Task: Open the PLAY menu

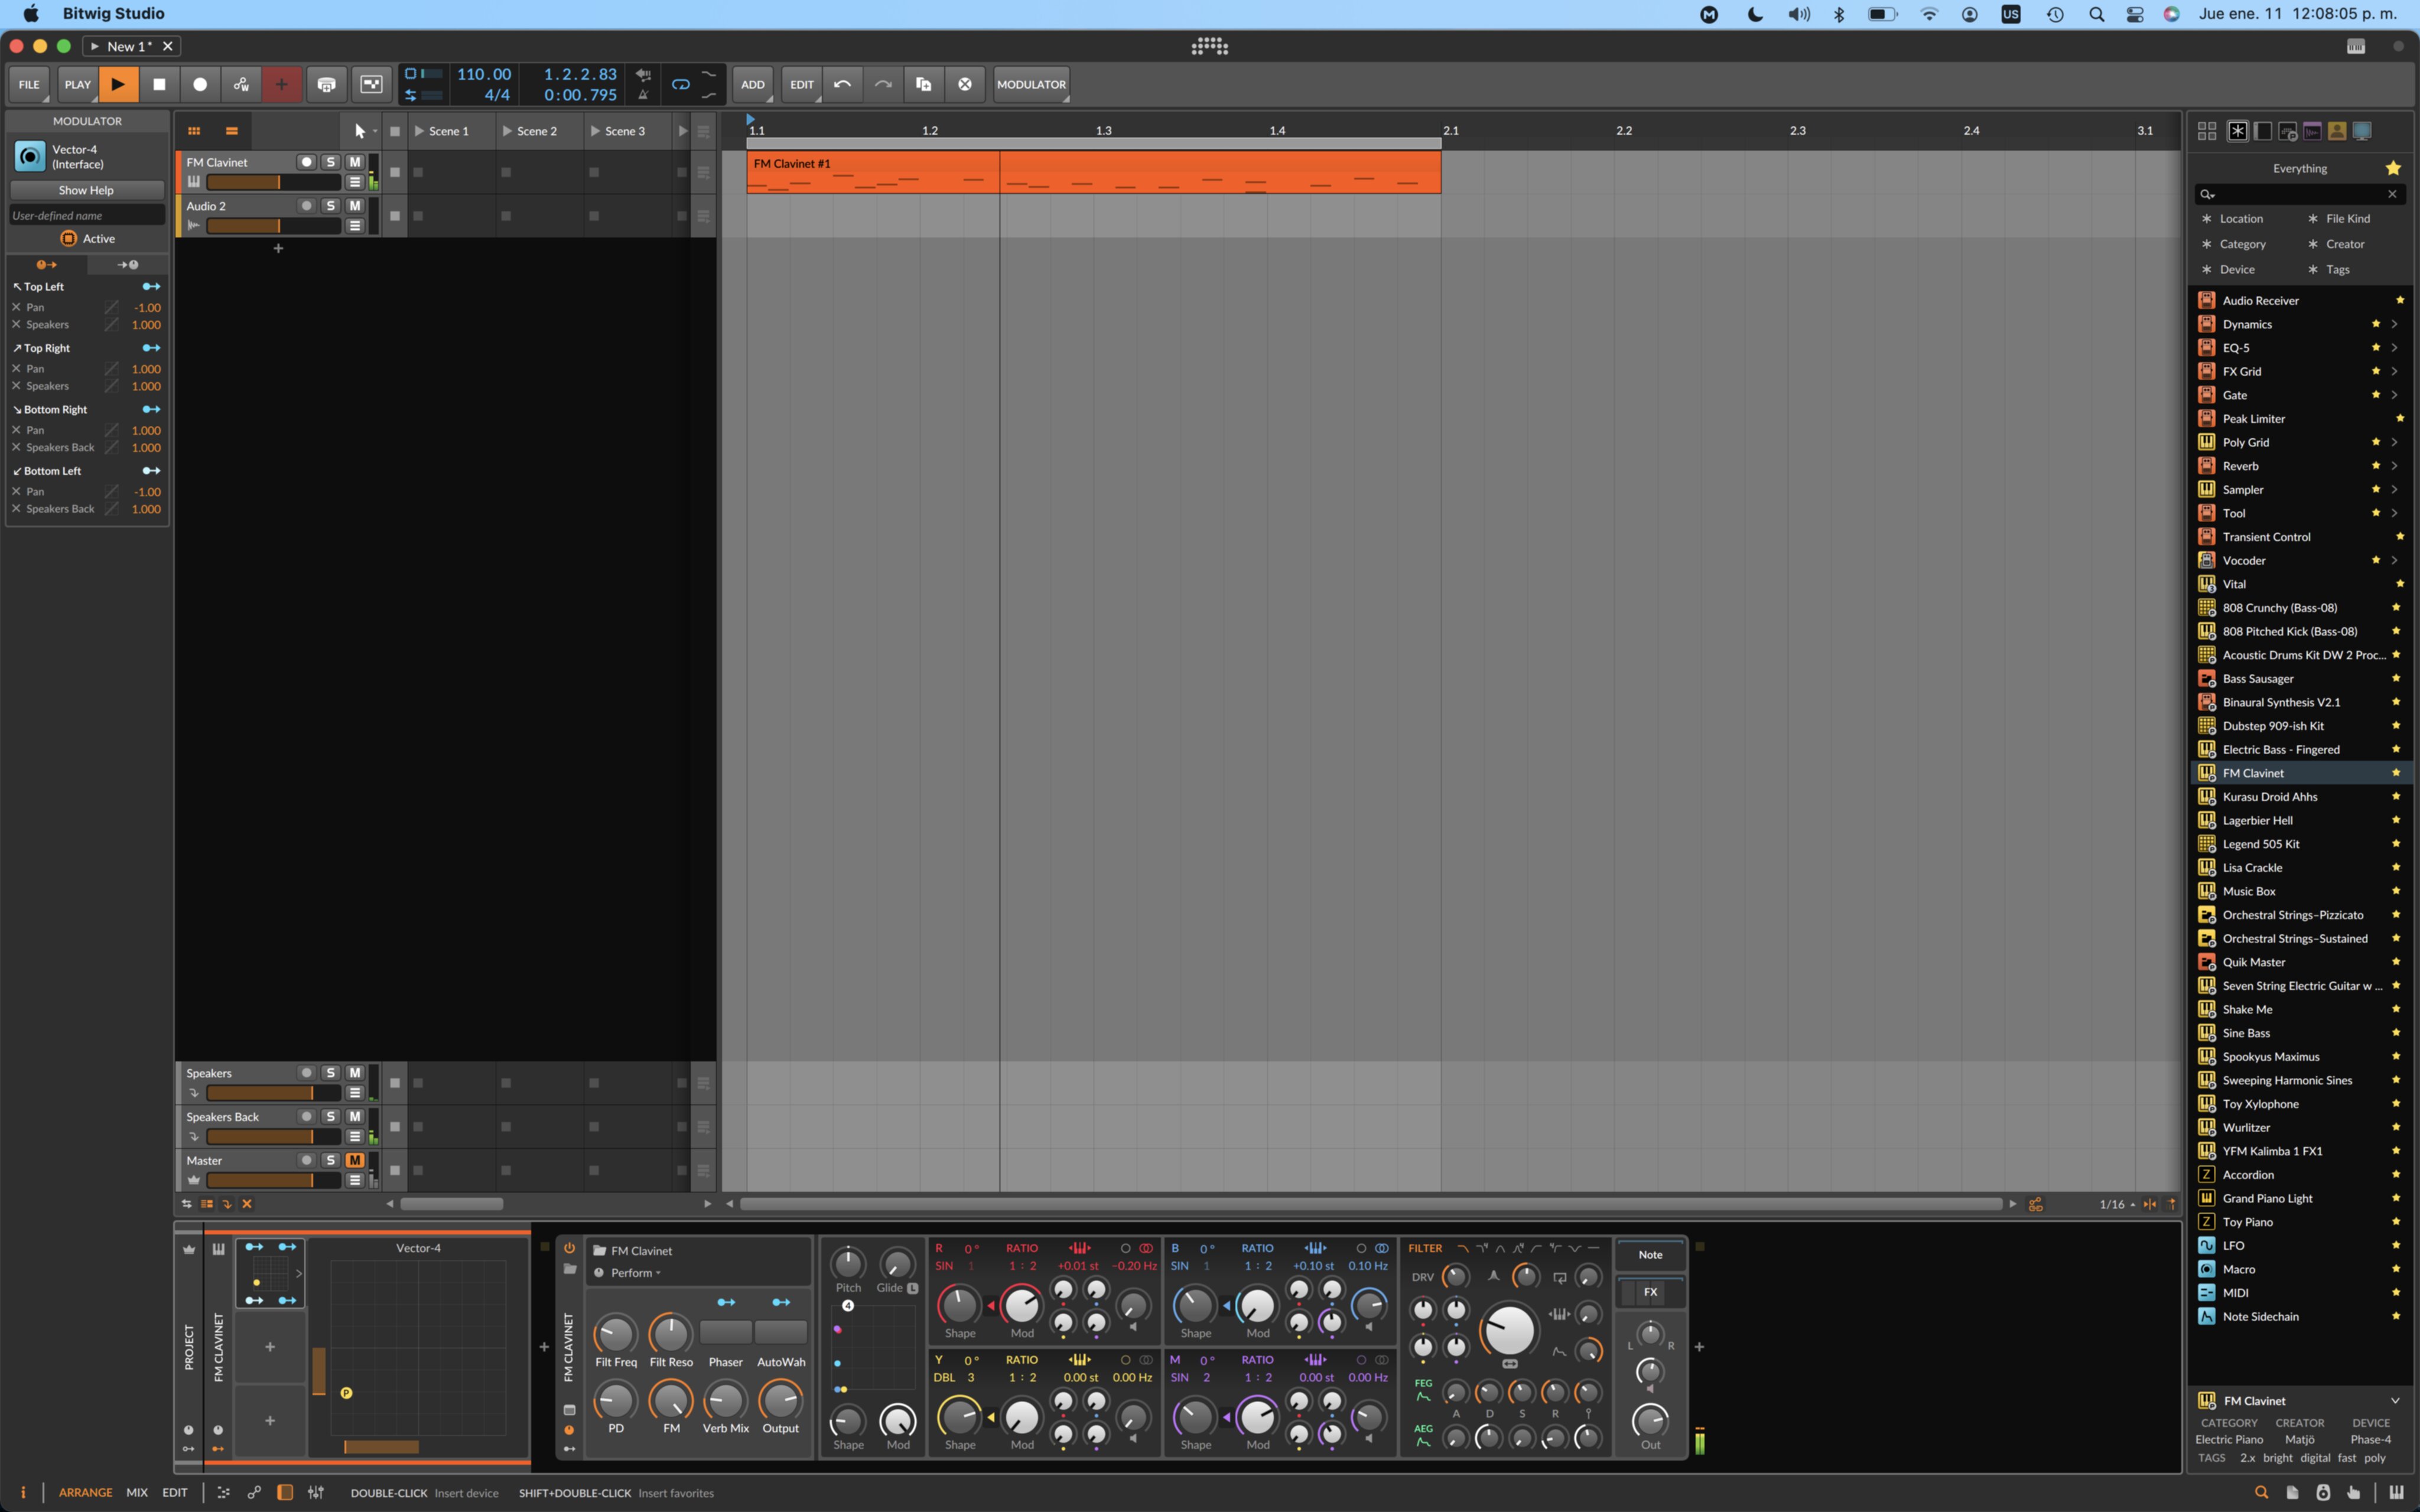Action: tap(77, 84)
